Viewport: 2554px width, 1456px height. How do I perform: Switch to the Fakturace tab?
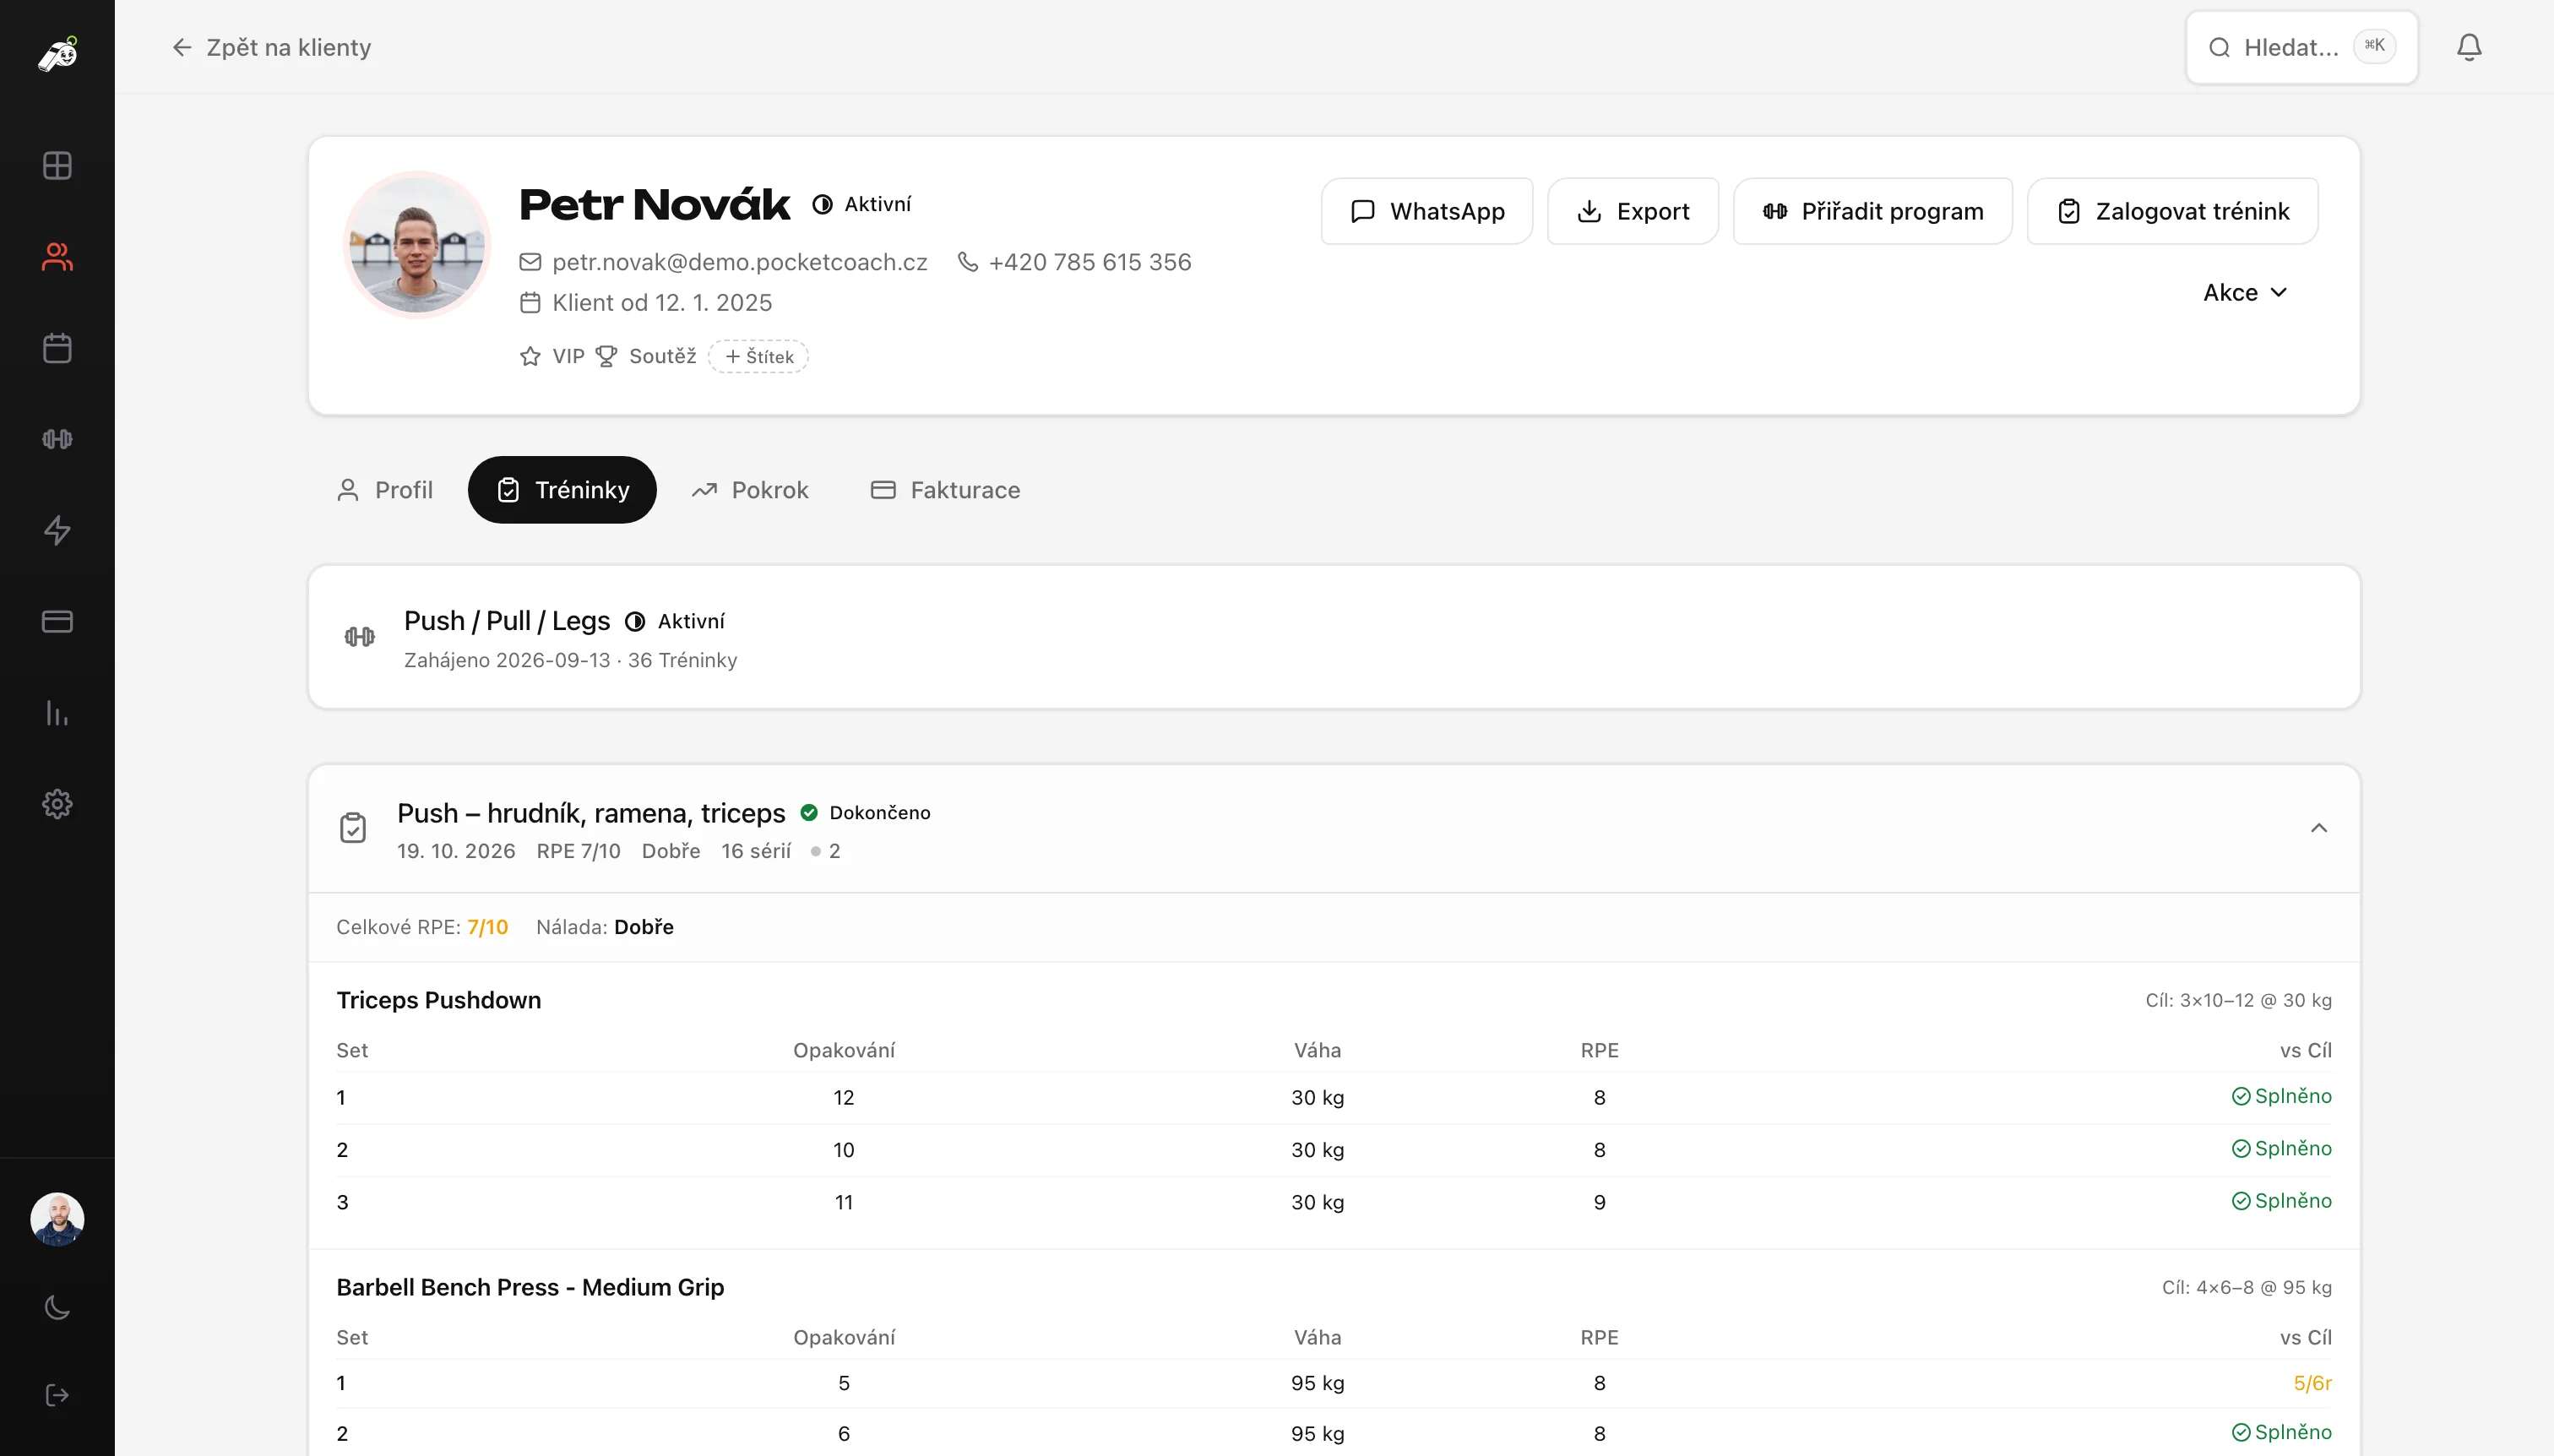coord(945,490)
